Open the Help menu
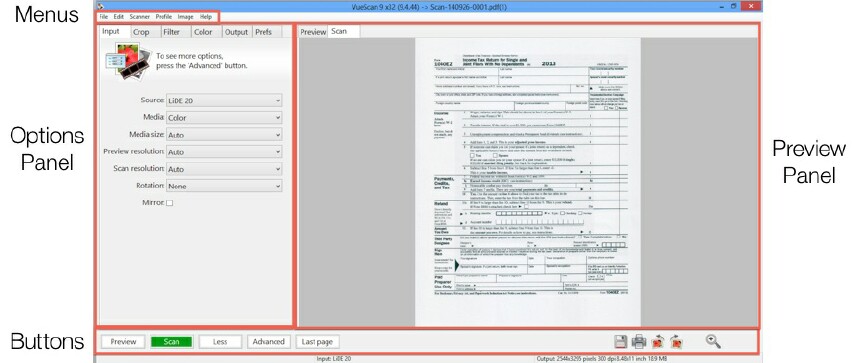The width and height of the screenshot is (855, 363). click(206, 17)
